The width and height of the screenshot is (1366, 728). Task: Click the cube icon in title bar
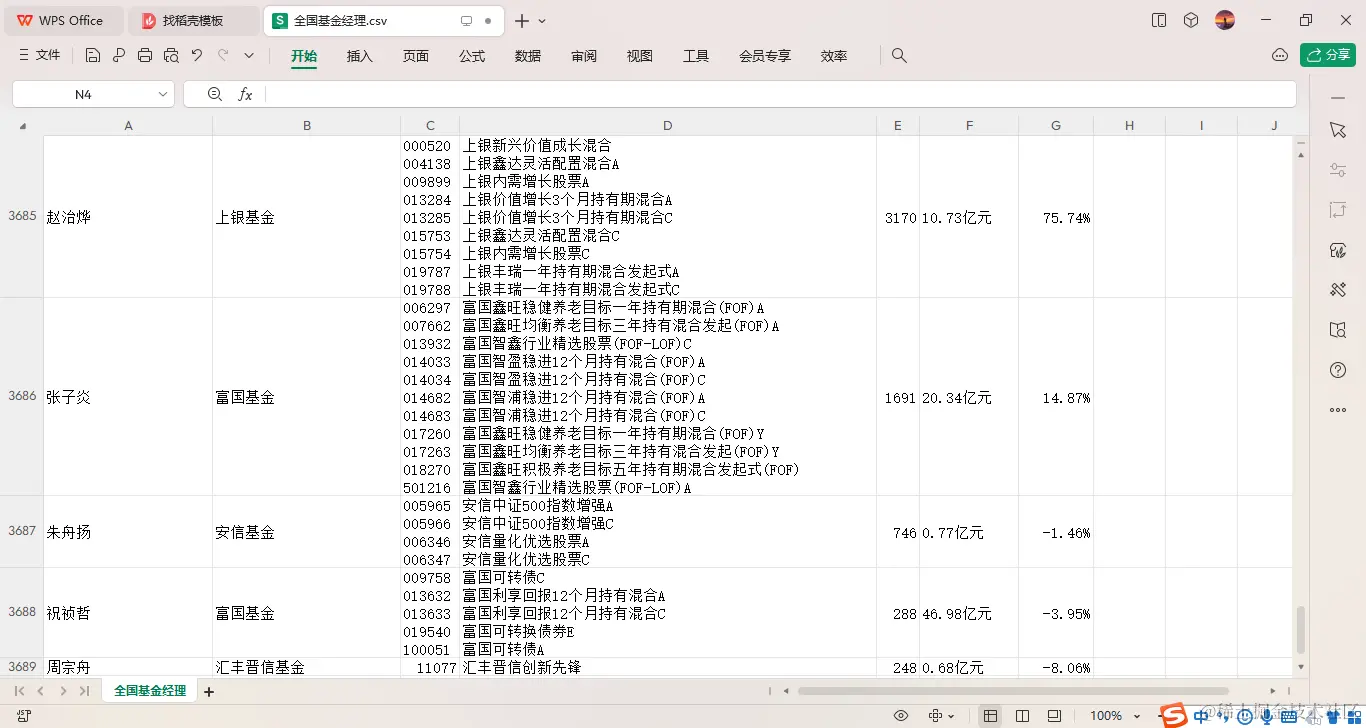[1190, 20]
